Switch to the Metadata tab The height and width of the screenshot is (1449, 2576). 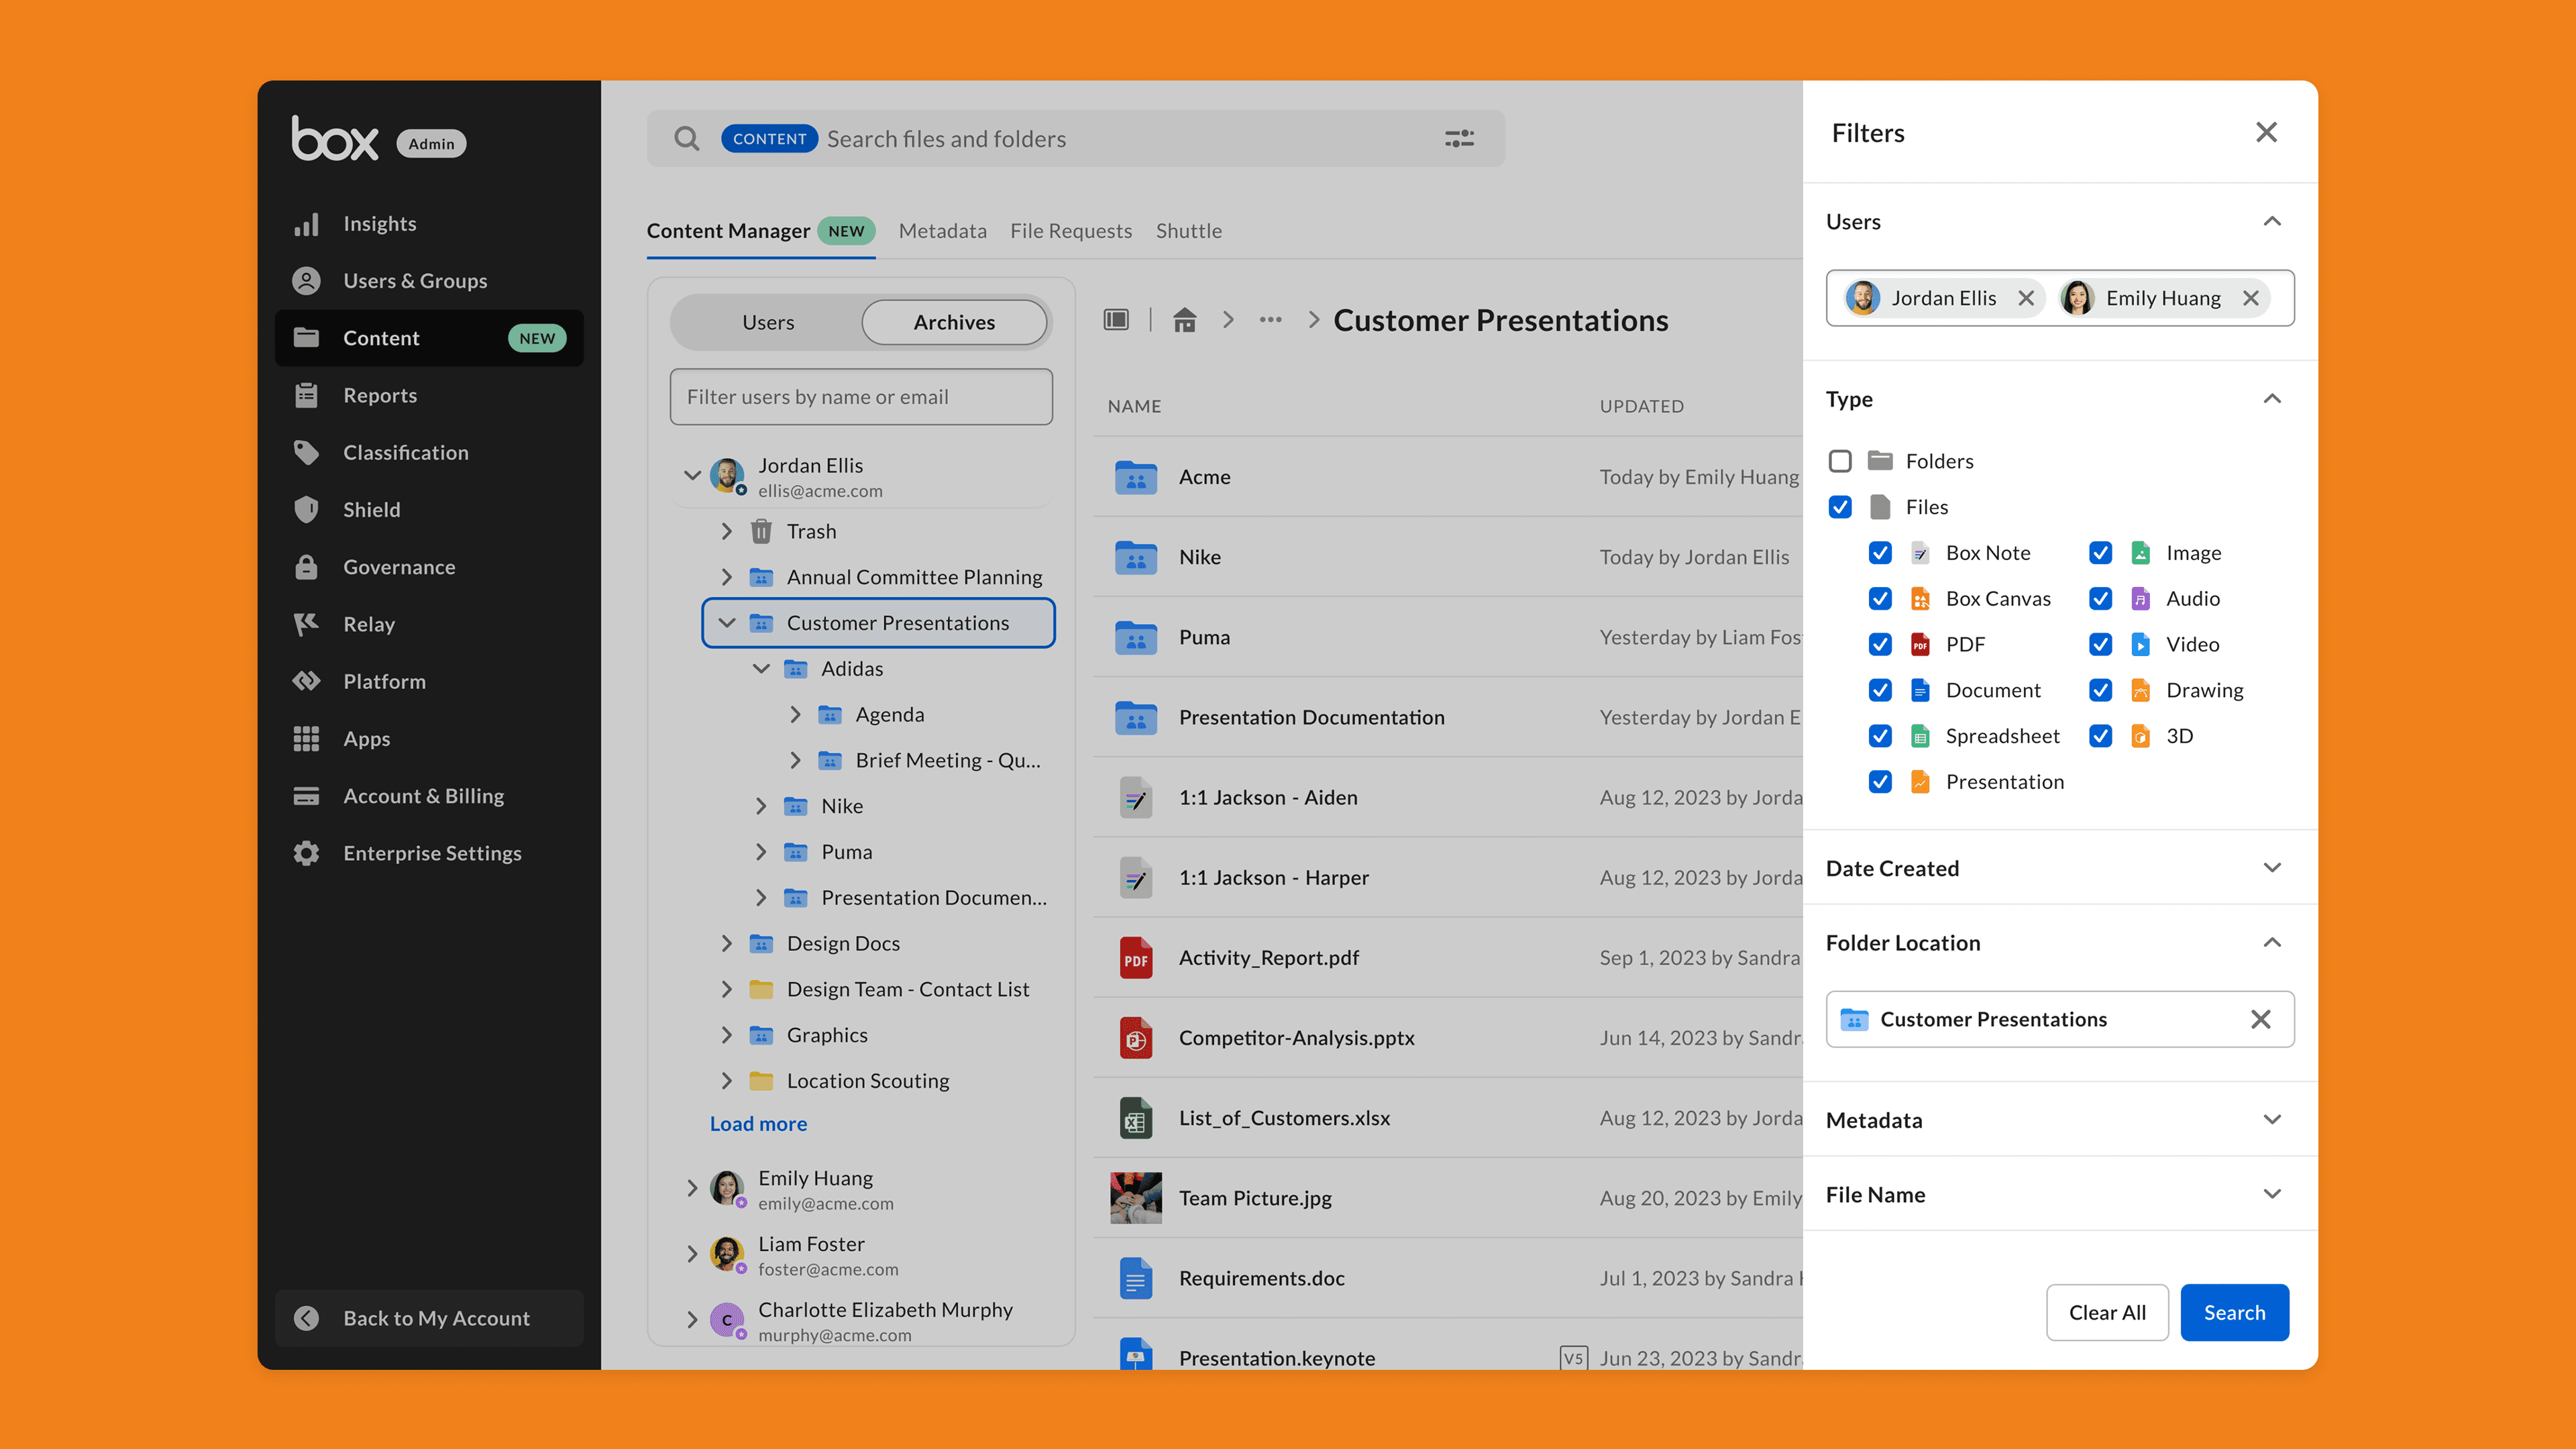[942, 231]
